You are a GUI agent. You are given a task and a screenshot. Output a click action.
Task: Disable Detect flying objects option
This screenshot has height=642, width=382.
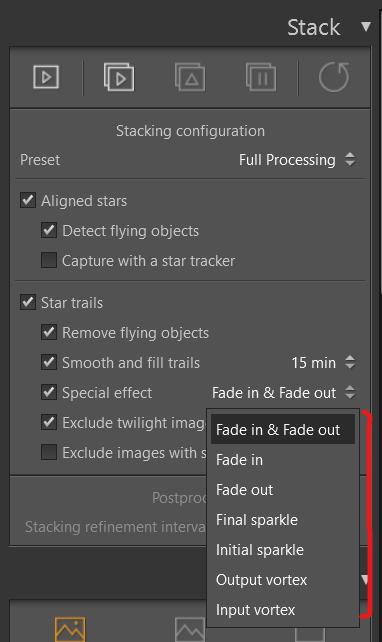pyautogui.click(x=49, y=231)
